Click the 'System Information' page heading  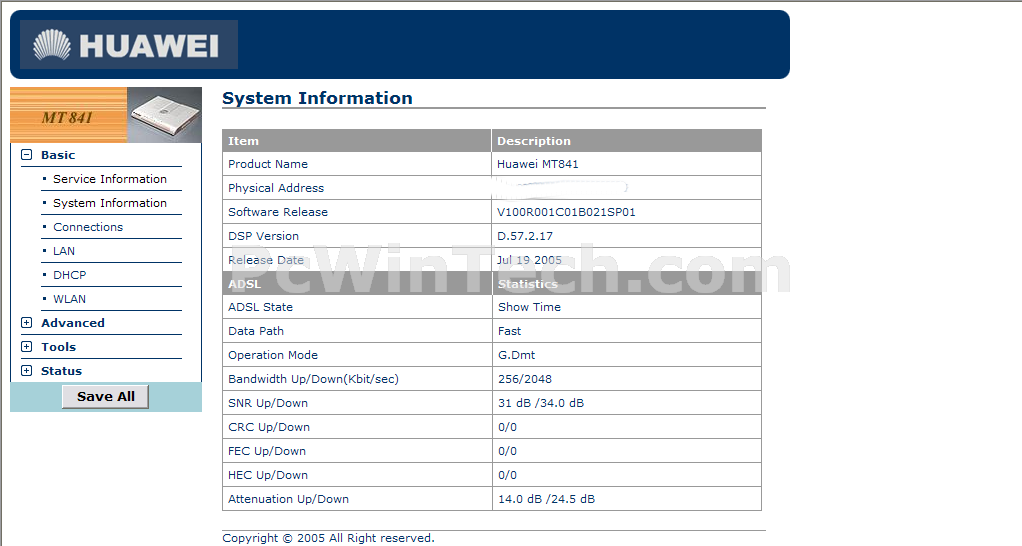coord(317,98)
